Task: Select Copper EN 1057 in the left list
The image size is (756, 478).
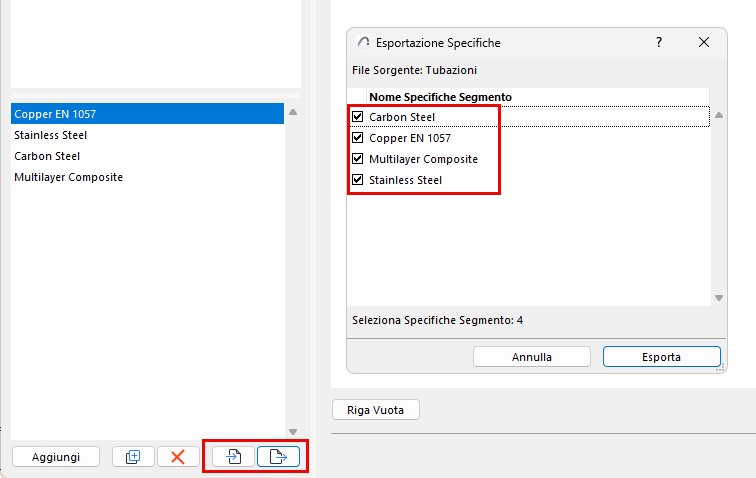Action: 148,114
